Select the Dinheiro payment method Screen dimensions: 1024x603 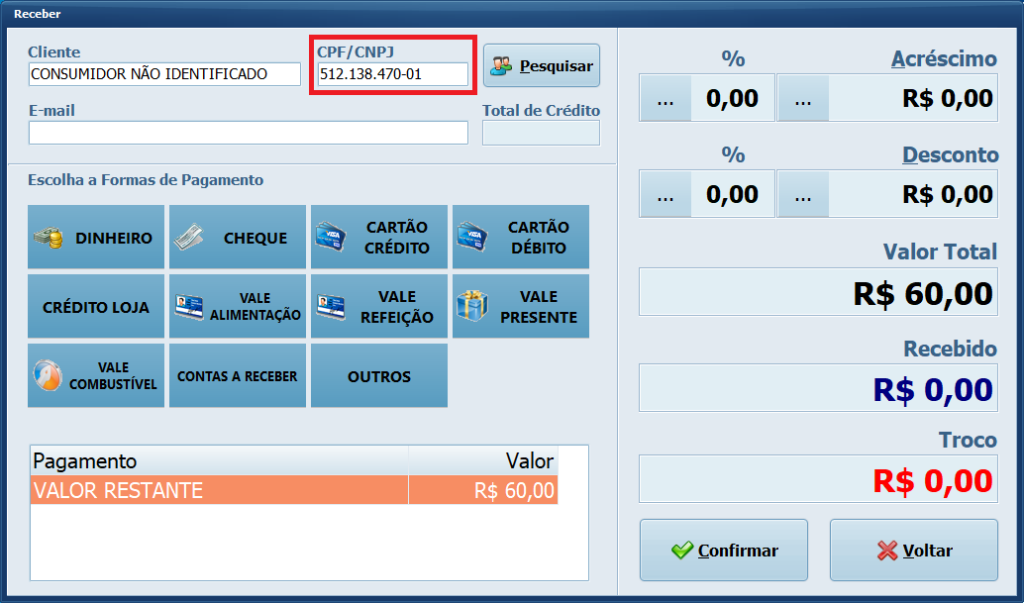pos(96,238)
